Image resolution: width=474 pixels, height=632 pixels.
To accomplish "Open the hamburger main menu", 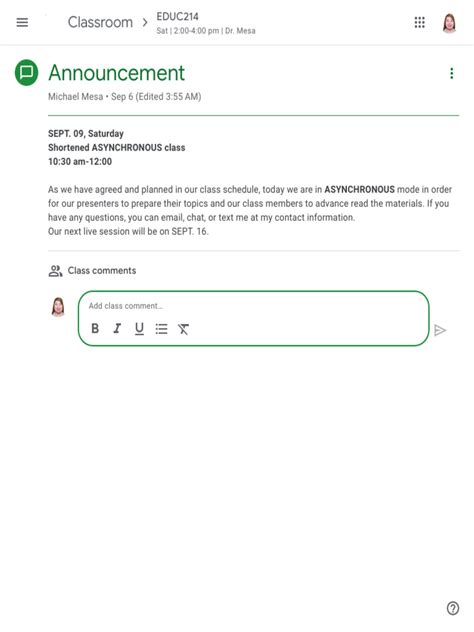I will pos(22,22).
